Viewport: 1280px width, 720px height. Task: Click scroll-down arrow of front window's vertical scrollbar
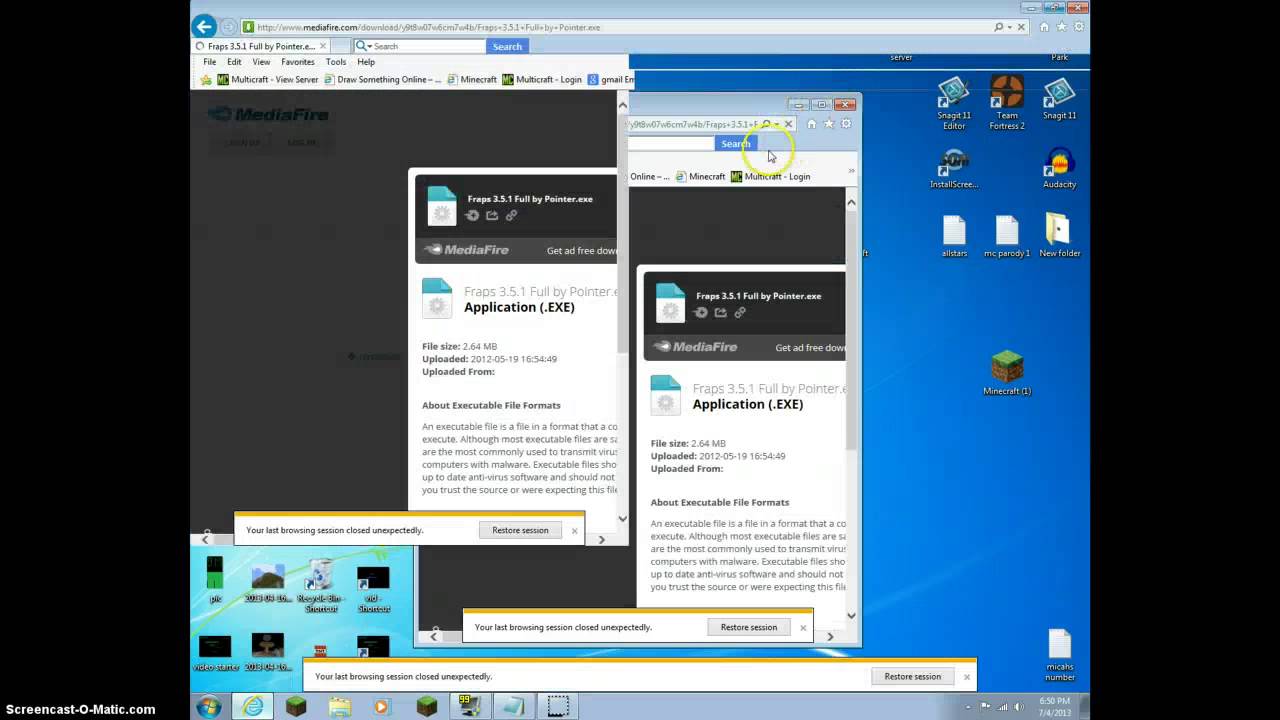[851, 616]
